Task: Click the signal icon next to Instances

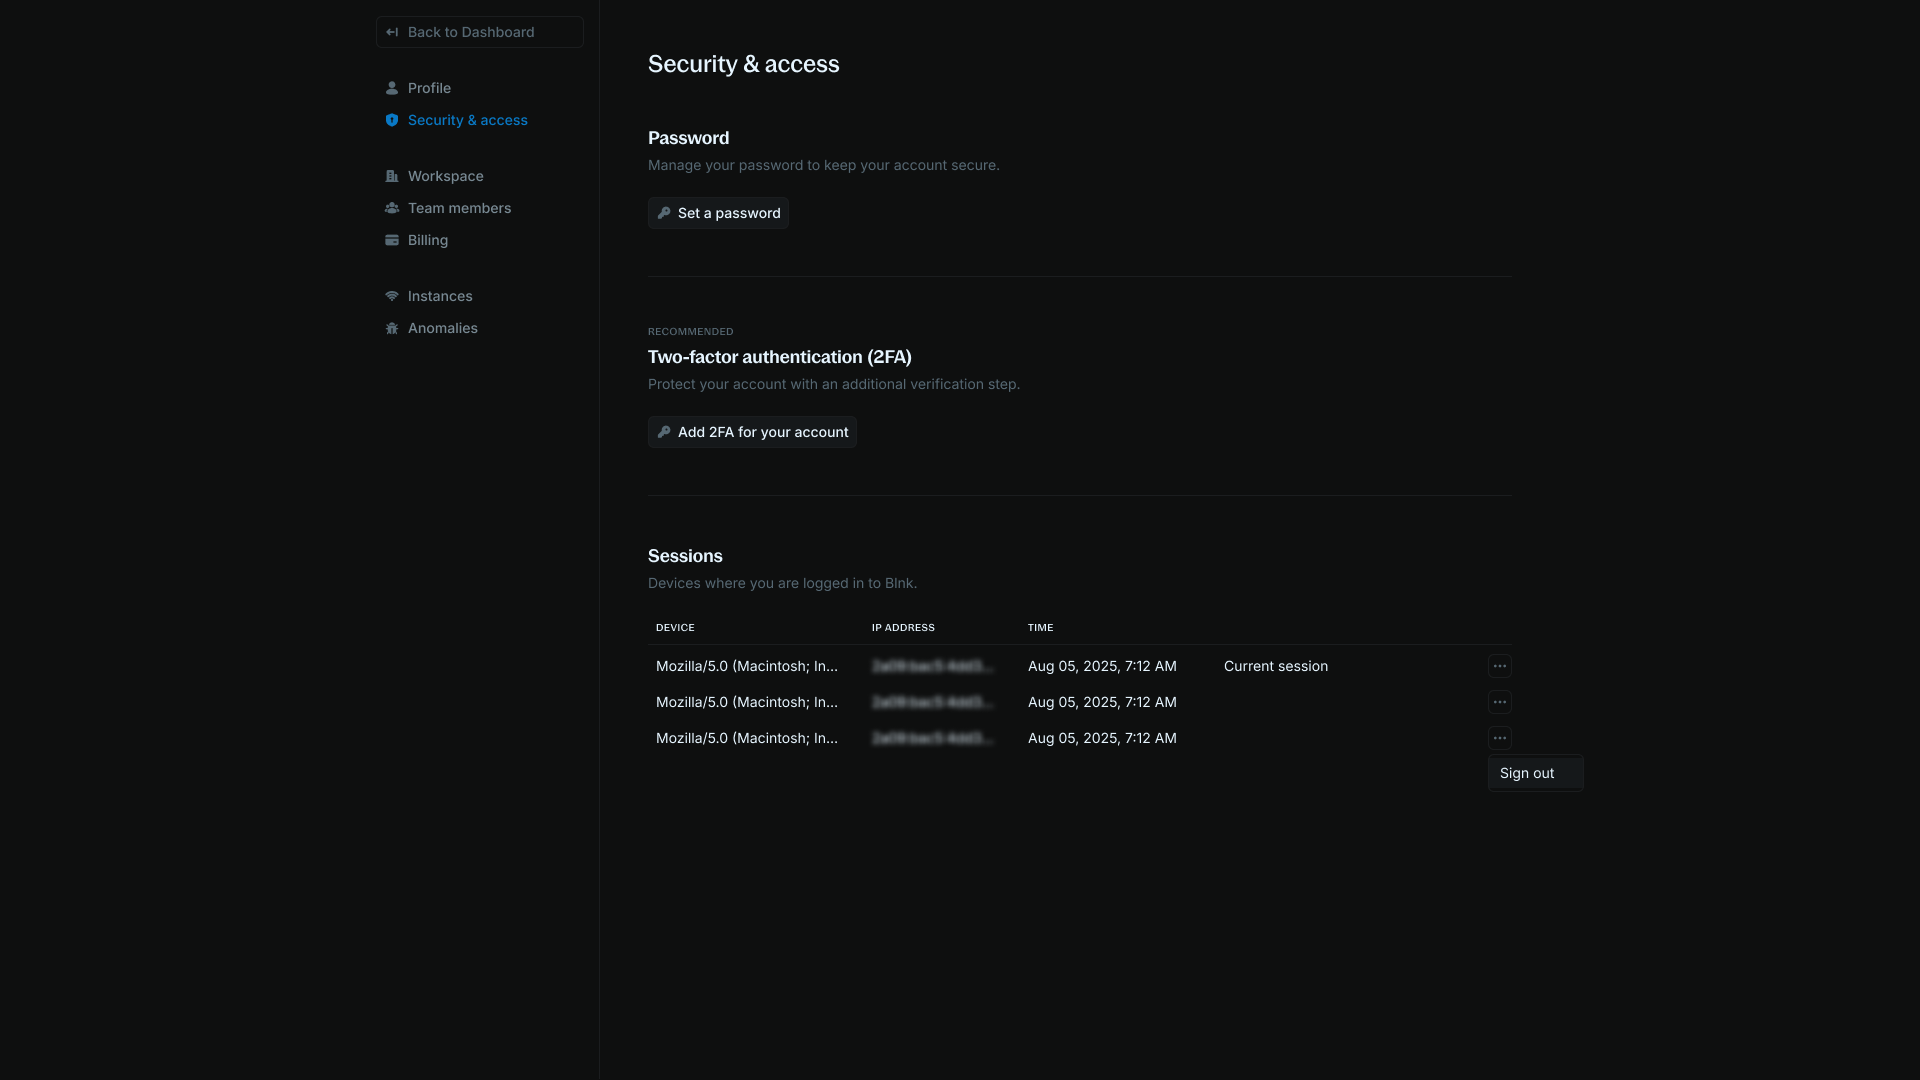Action: [x=392, y=296]
